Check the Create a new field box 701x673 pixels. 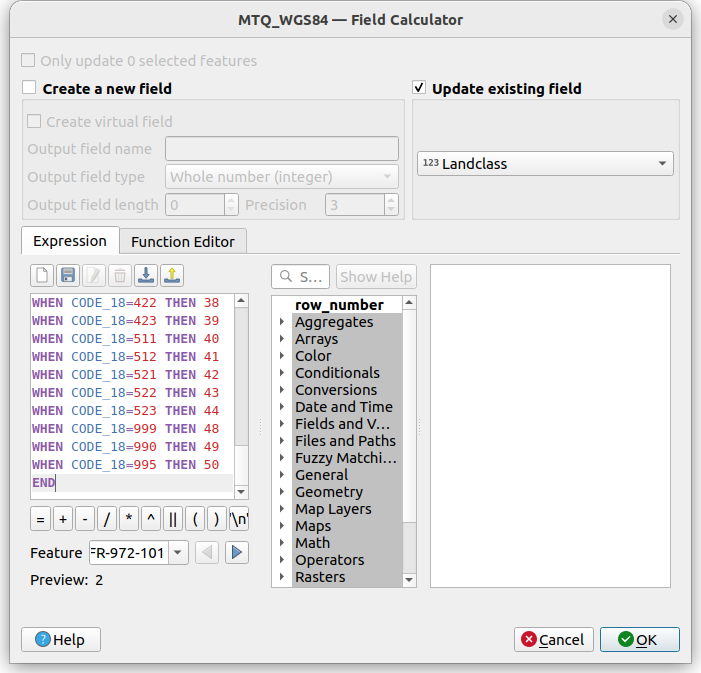coord(29,87)
